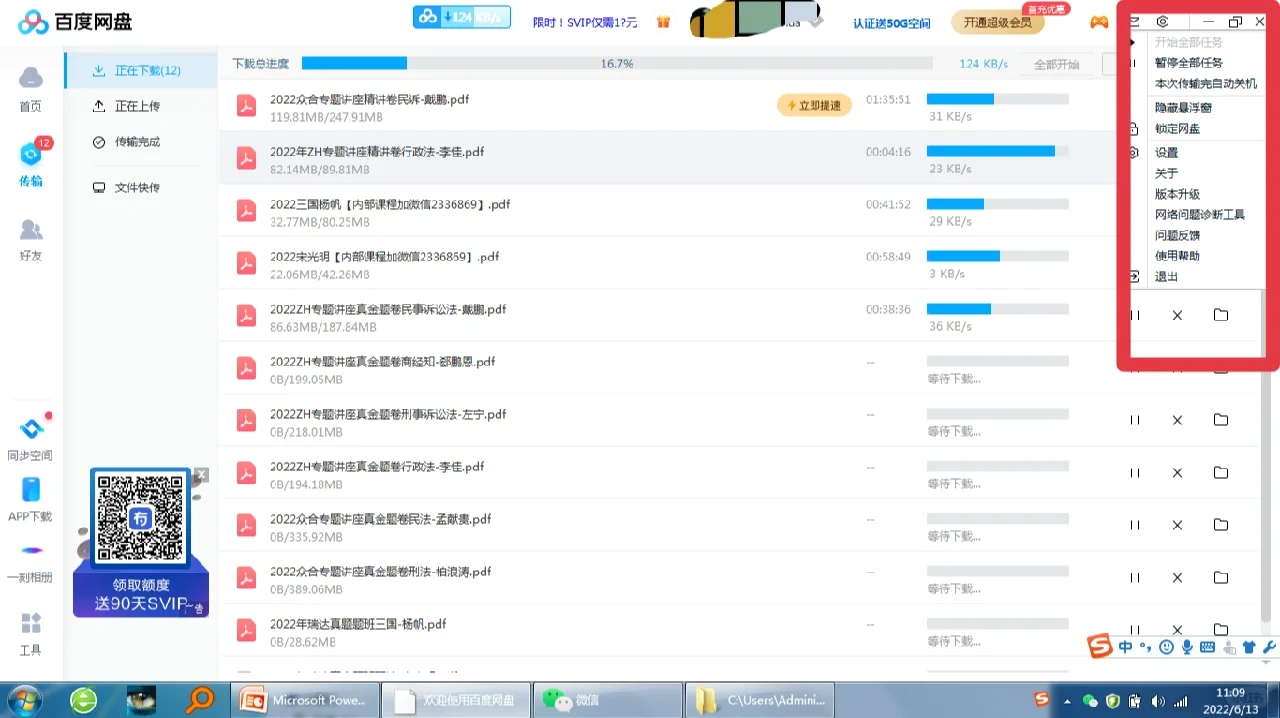The height and width of the screenshot is (718, 1280).
Task: Pause download of 真金题卷民法-孟献贵.pdf
Action: 1135,525
